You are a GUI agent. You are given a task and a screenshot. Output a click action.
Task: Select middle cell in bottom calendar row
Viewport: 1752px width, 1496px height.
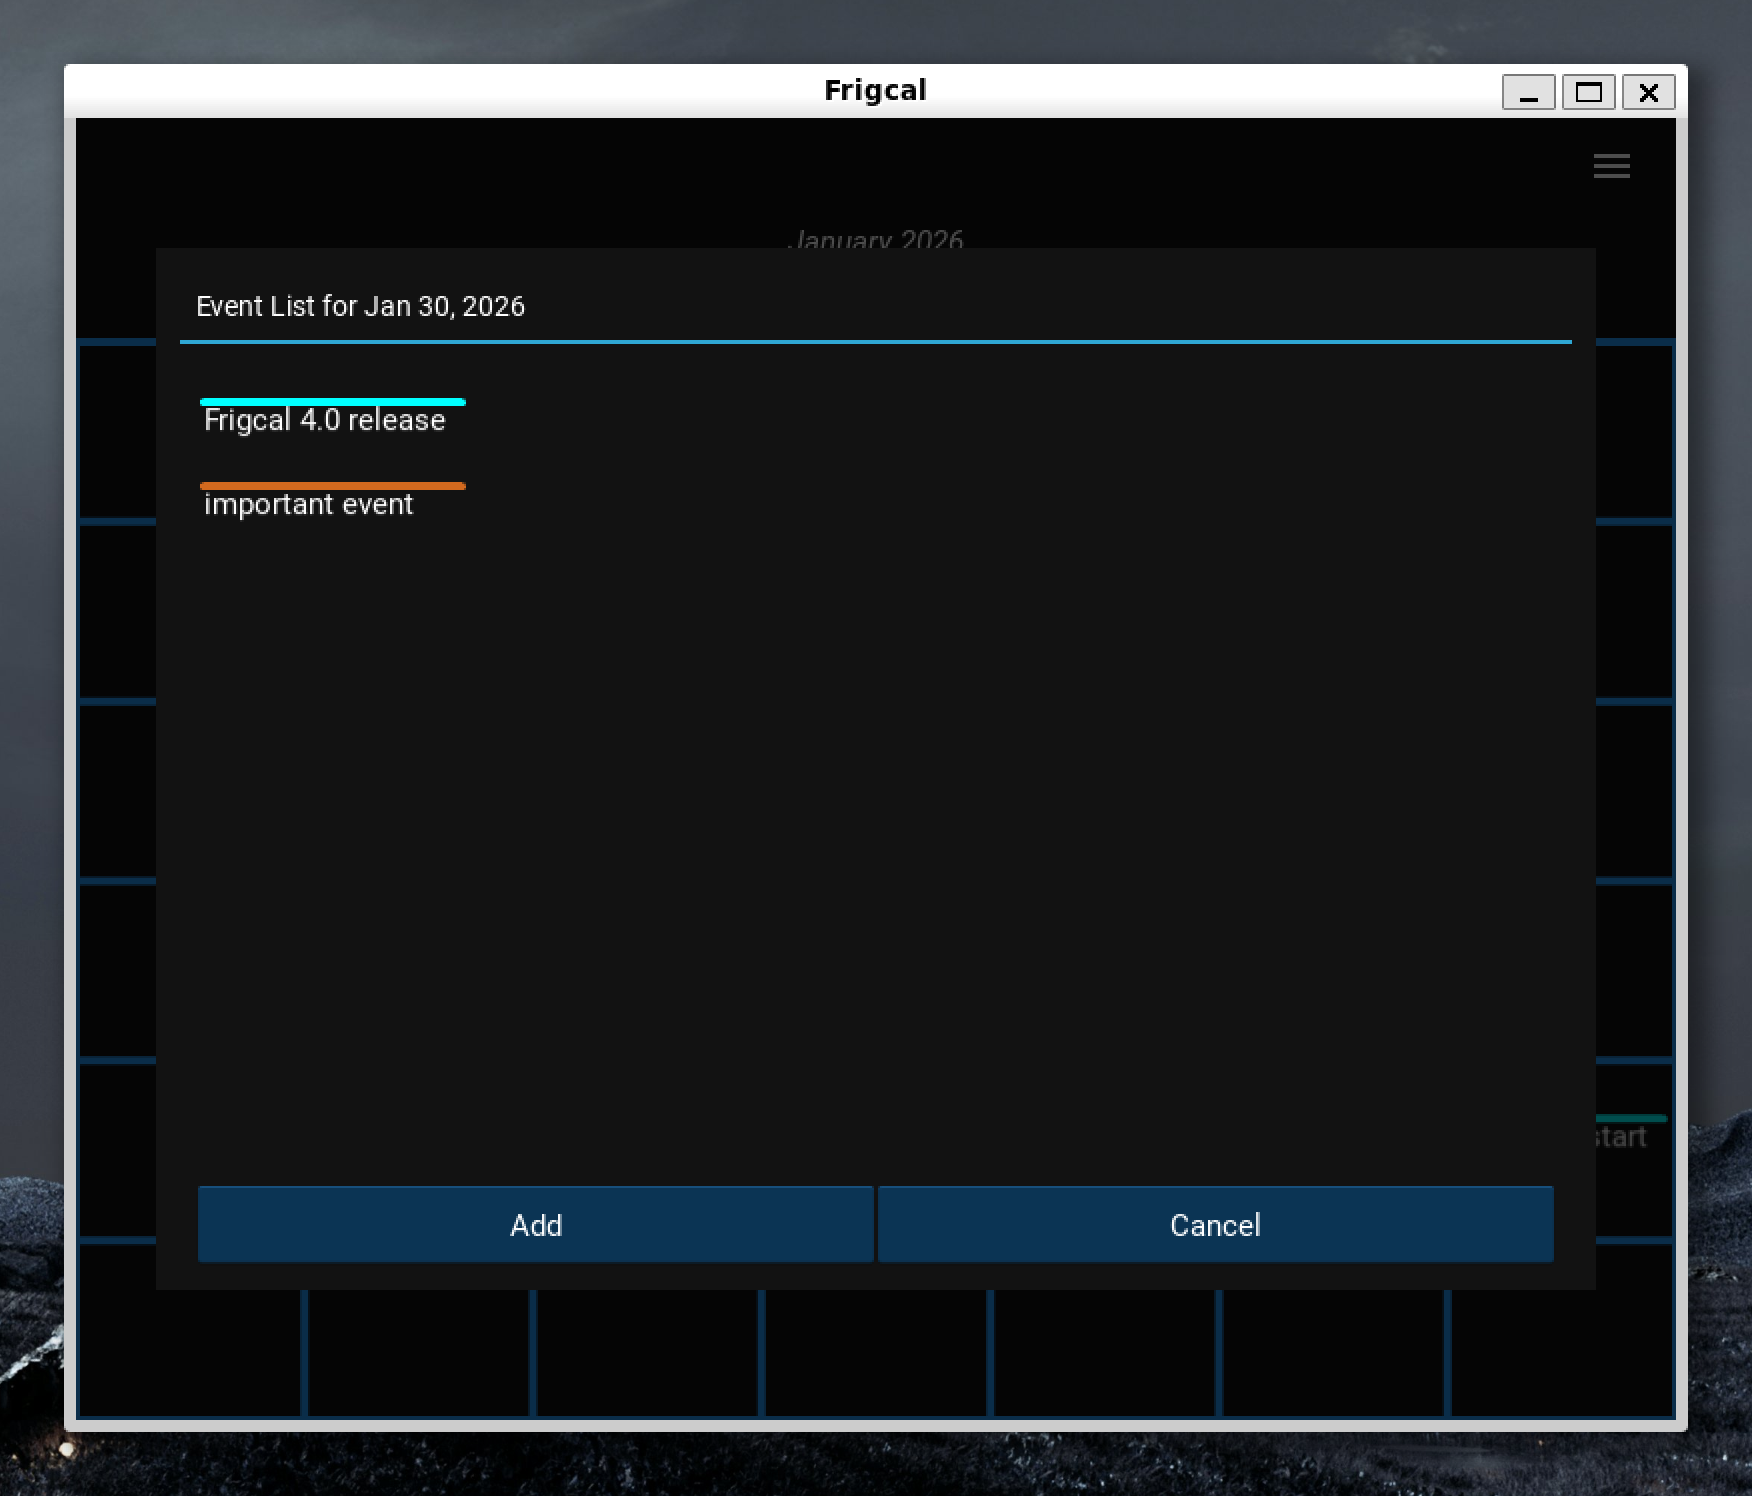876,1352
